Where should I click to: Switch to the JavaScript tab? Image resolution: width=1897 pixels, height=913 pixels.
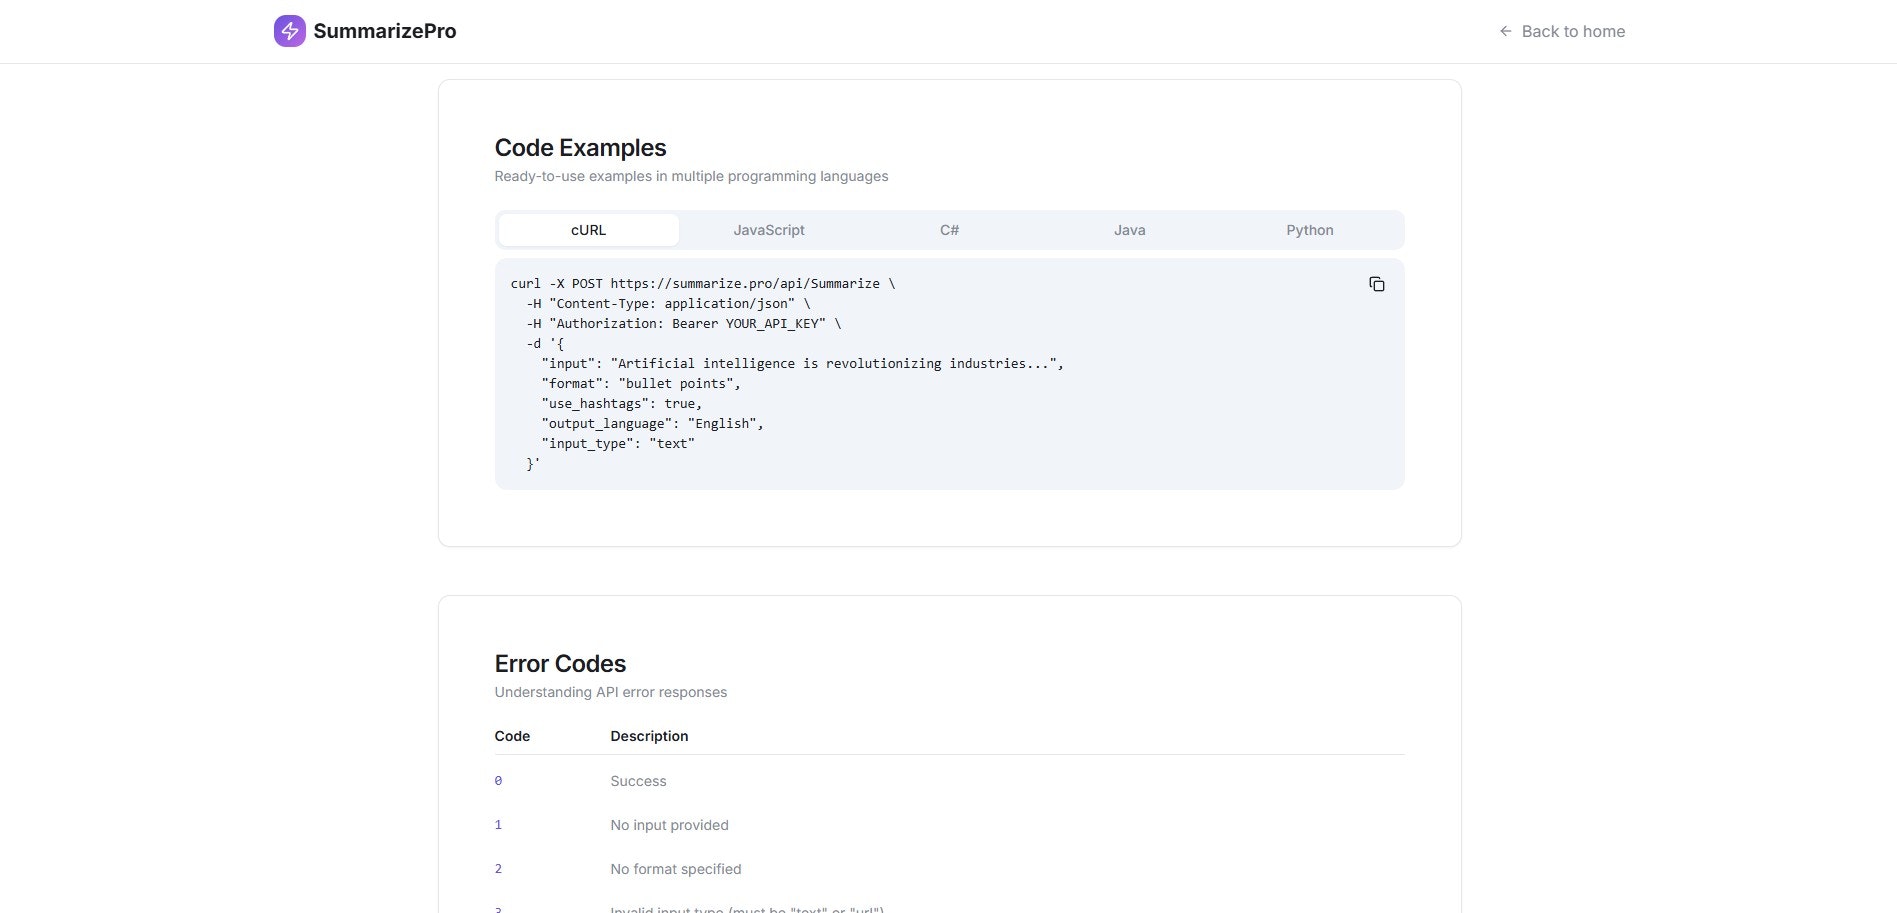[769, 230]
